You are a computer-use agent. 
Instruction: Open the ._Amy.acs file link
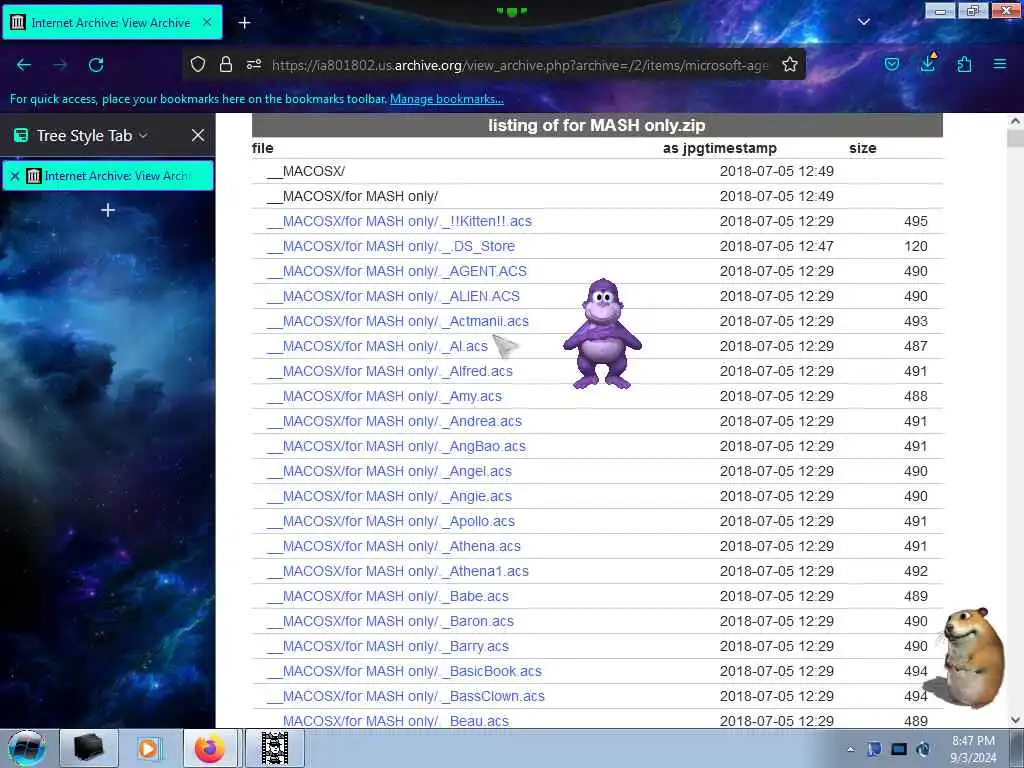384,396
